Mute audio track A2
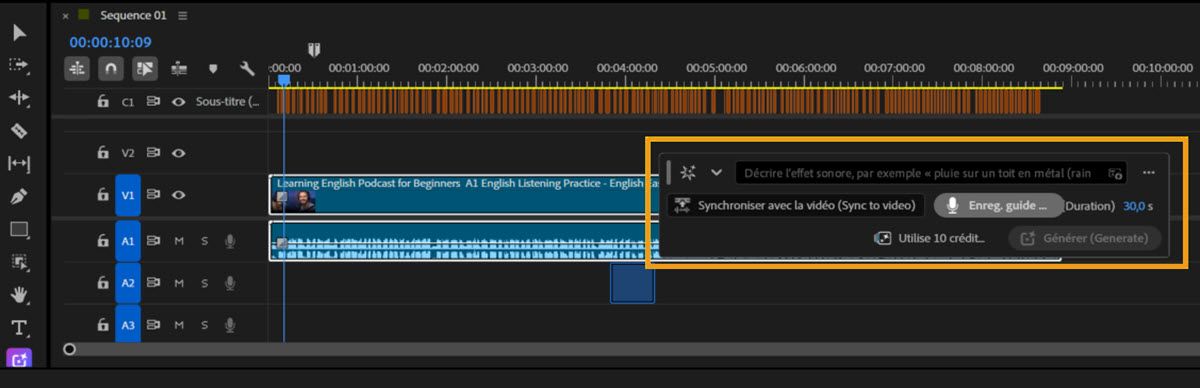Image resolution: width=1200 pixels, height=388 pixels. click(x=179, y=283)
